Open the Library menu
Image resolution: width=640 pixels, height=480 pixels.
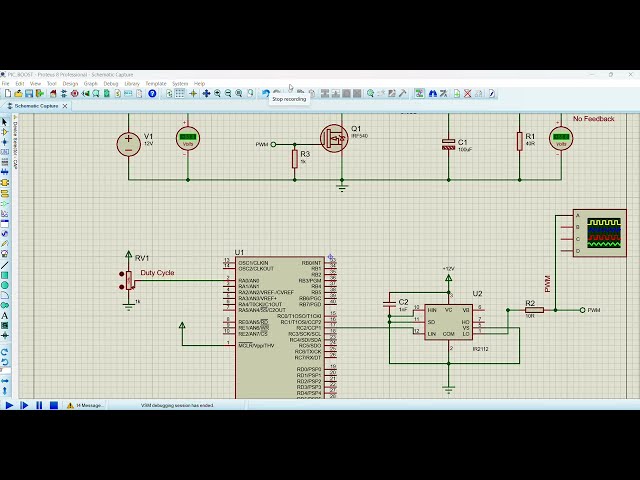[132, 84]
